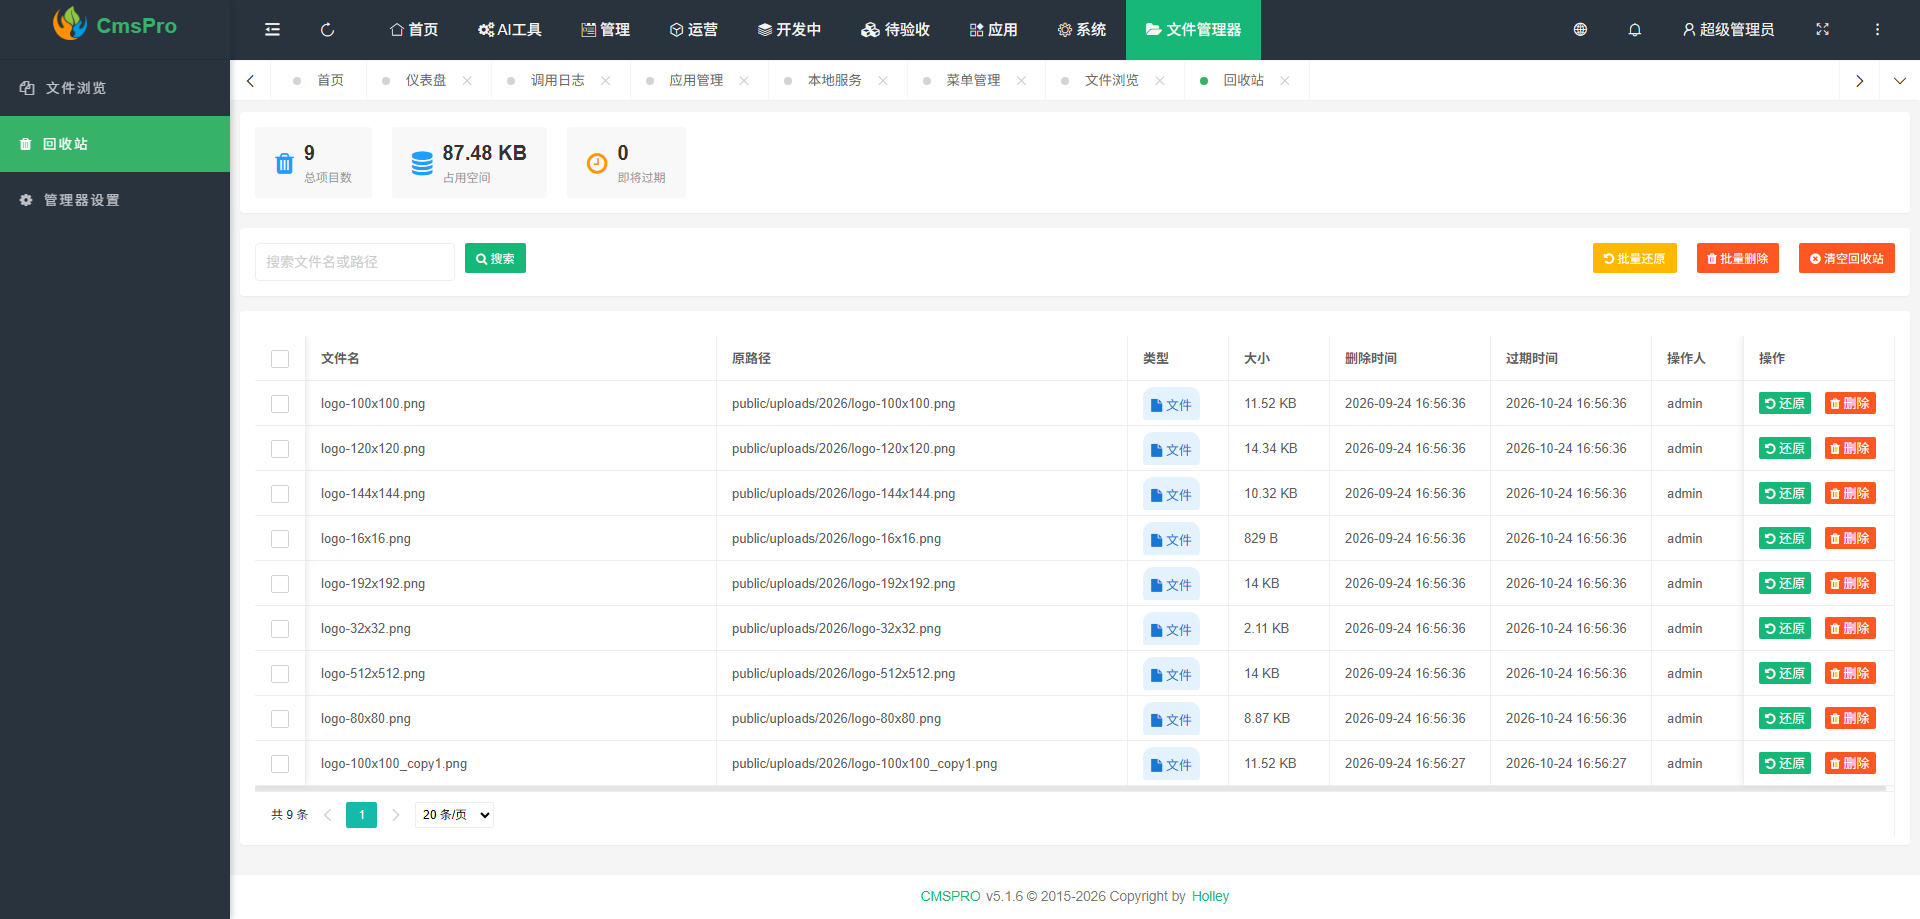Close the 文件浏览 tab
The height and width of the screenshot is (919, 1920).
pos(1160,81)
